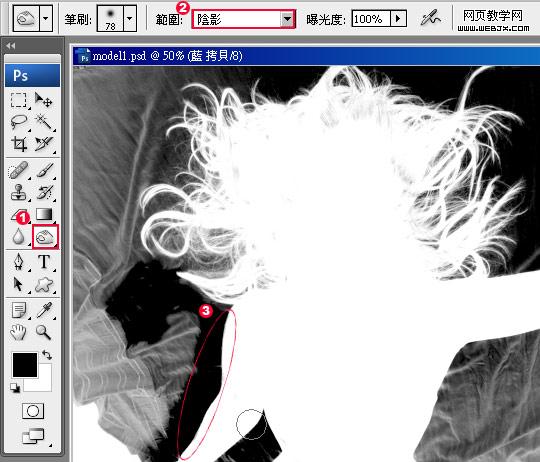
Task: Select the Blur tool
Action: (x=18, y=237)
